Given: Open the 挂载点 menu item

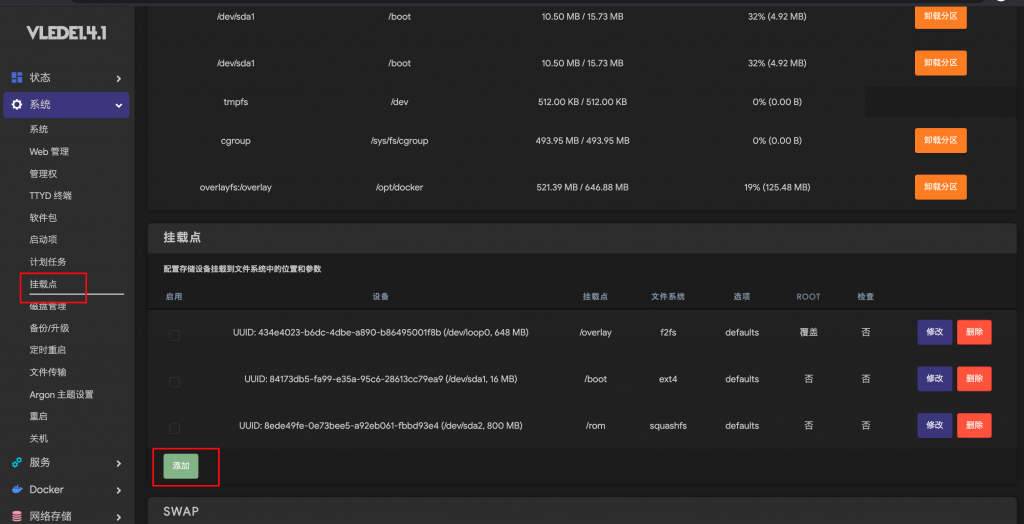Looking at the screenshot, I should [44, 284].
